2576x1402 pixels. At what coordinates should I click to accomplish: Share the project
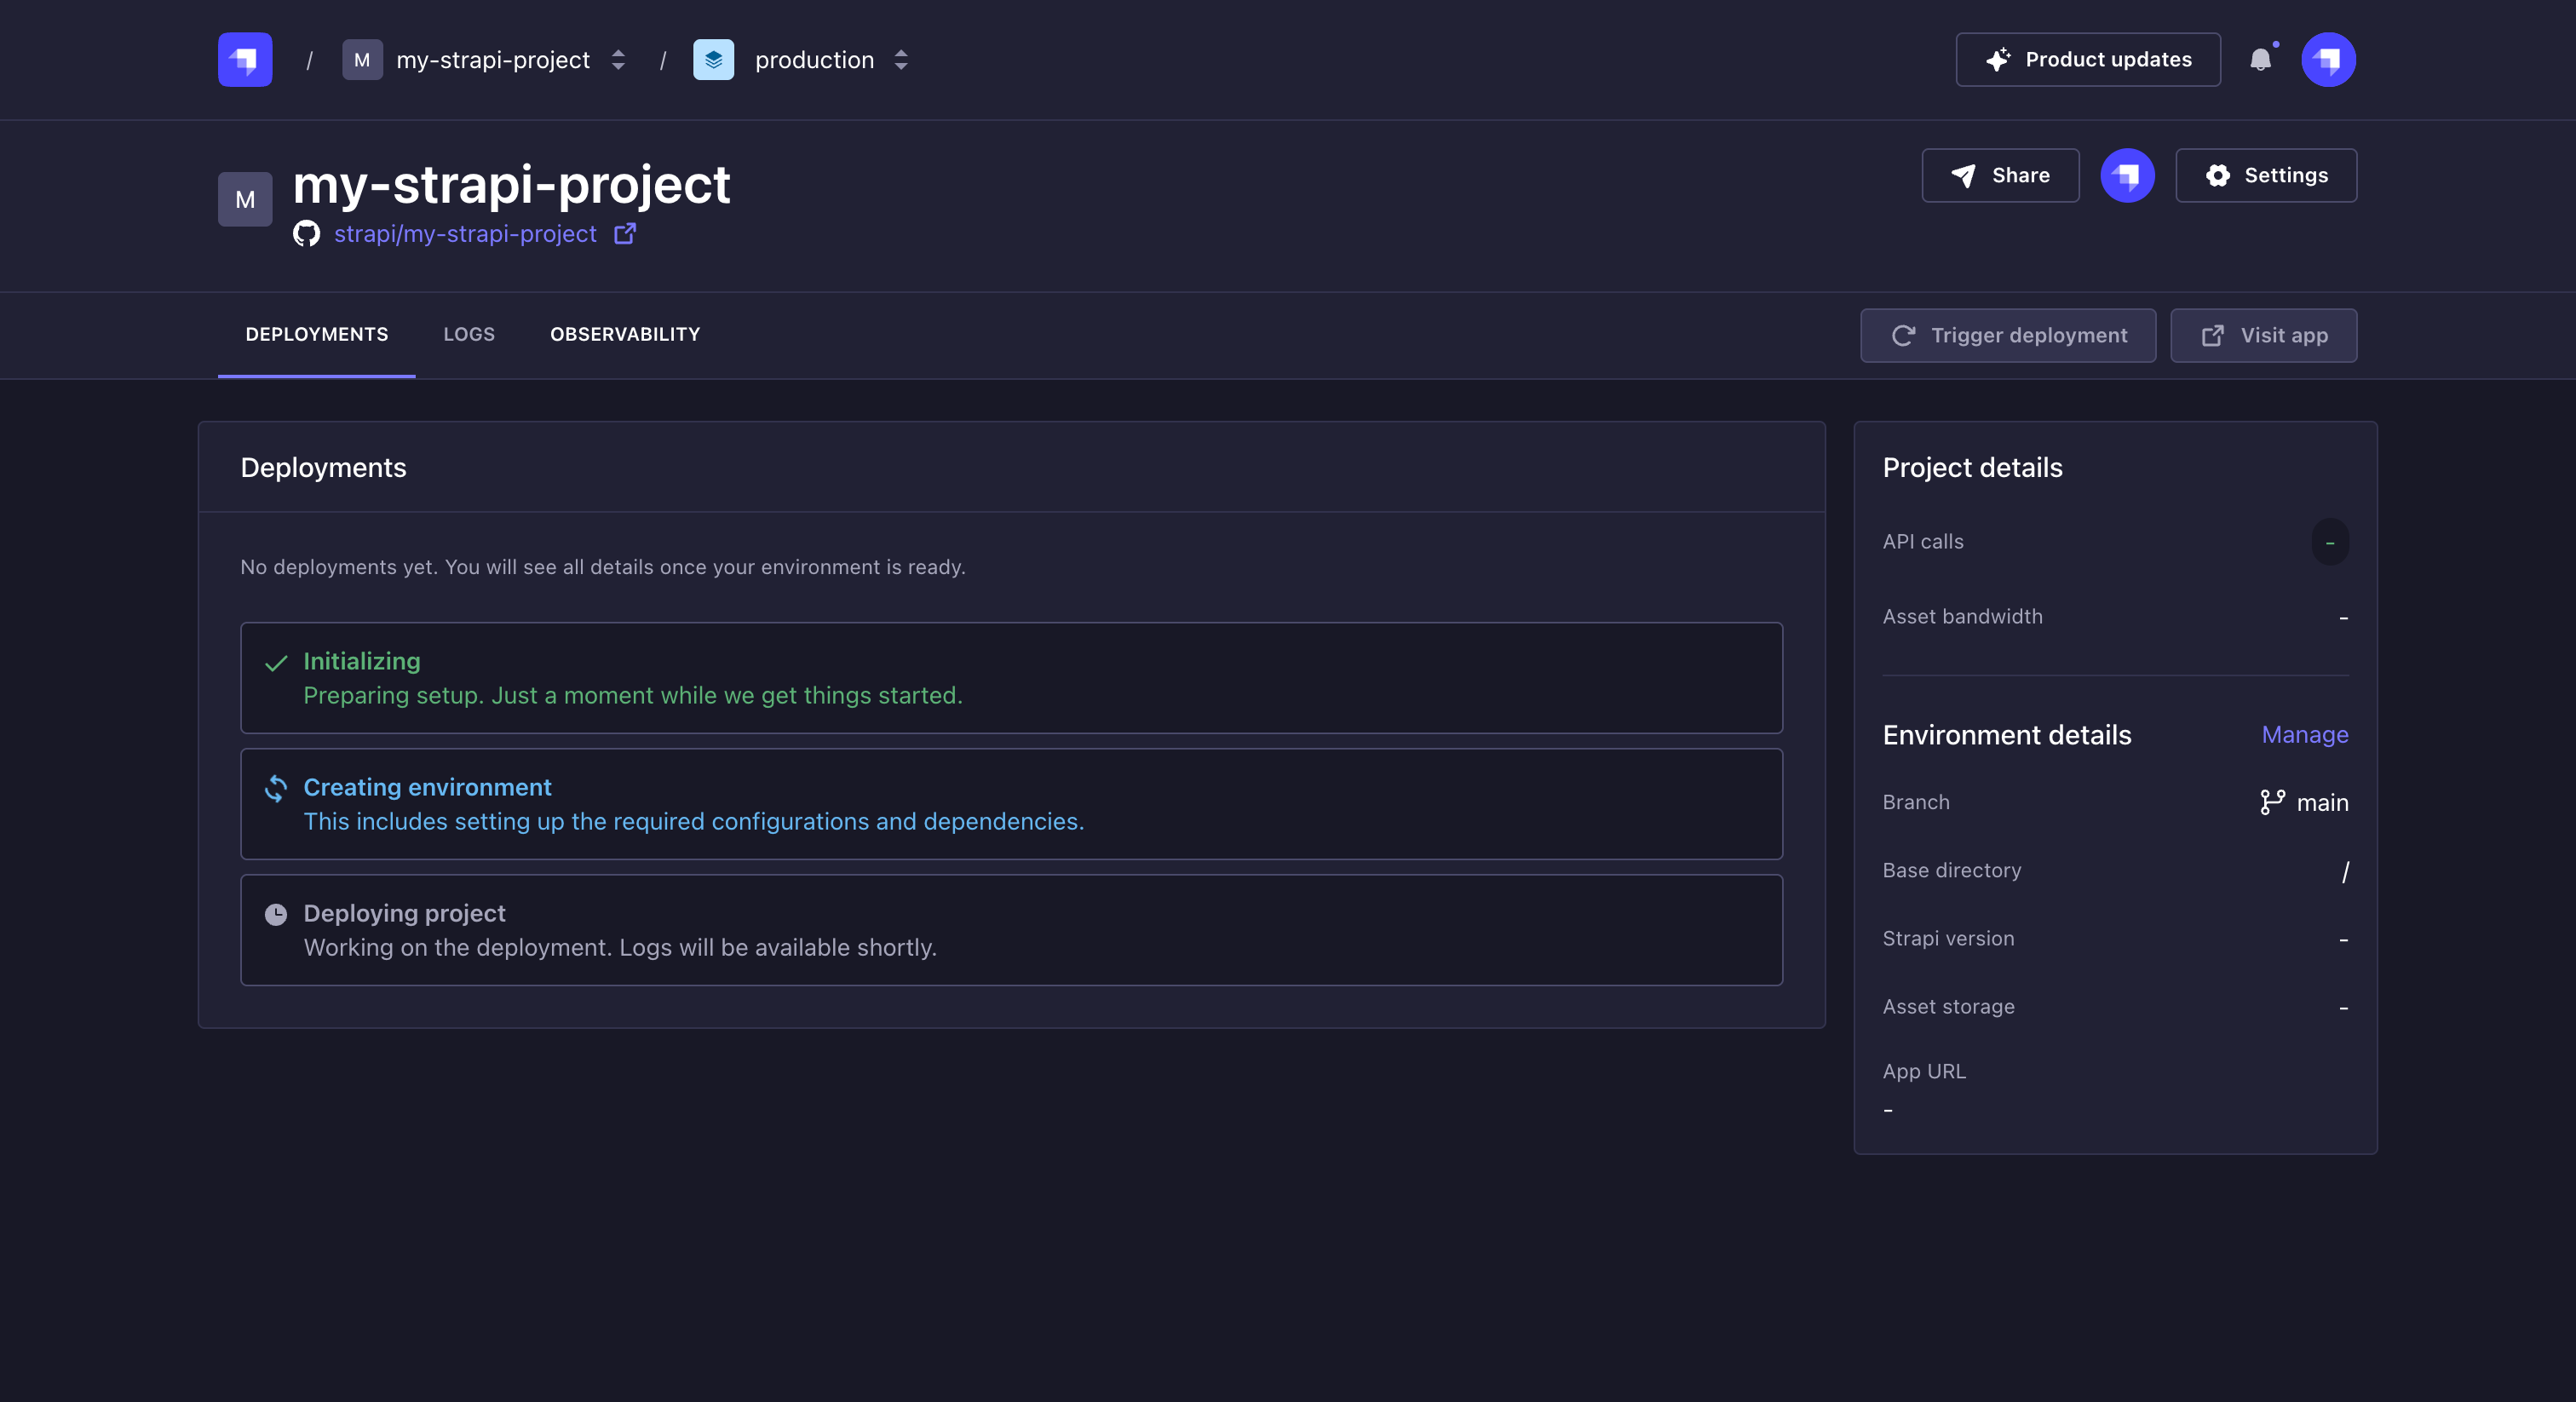point(2000,175)
